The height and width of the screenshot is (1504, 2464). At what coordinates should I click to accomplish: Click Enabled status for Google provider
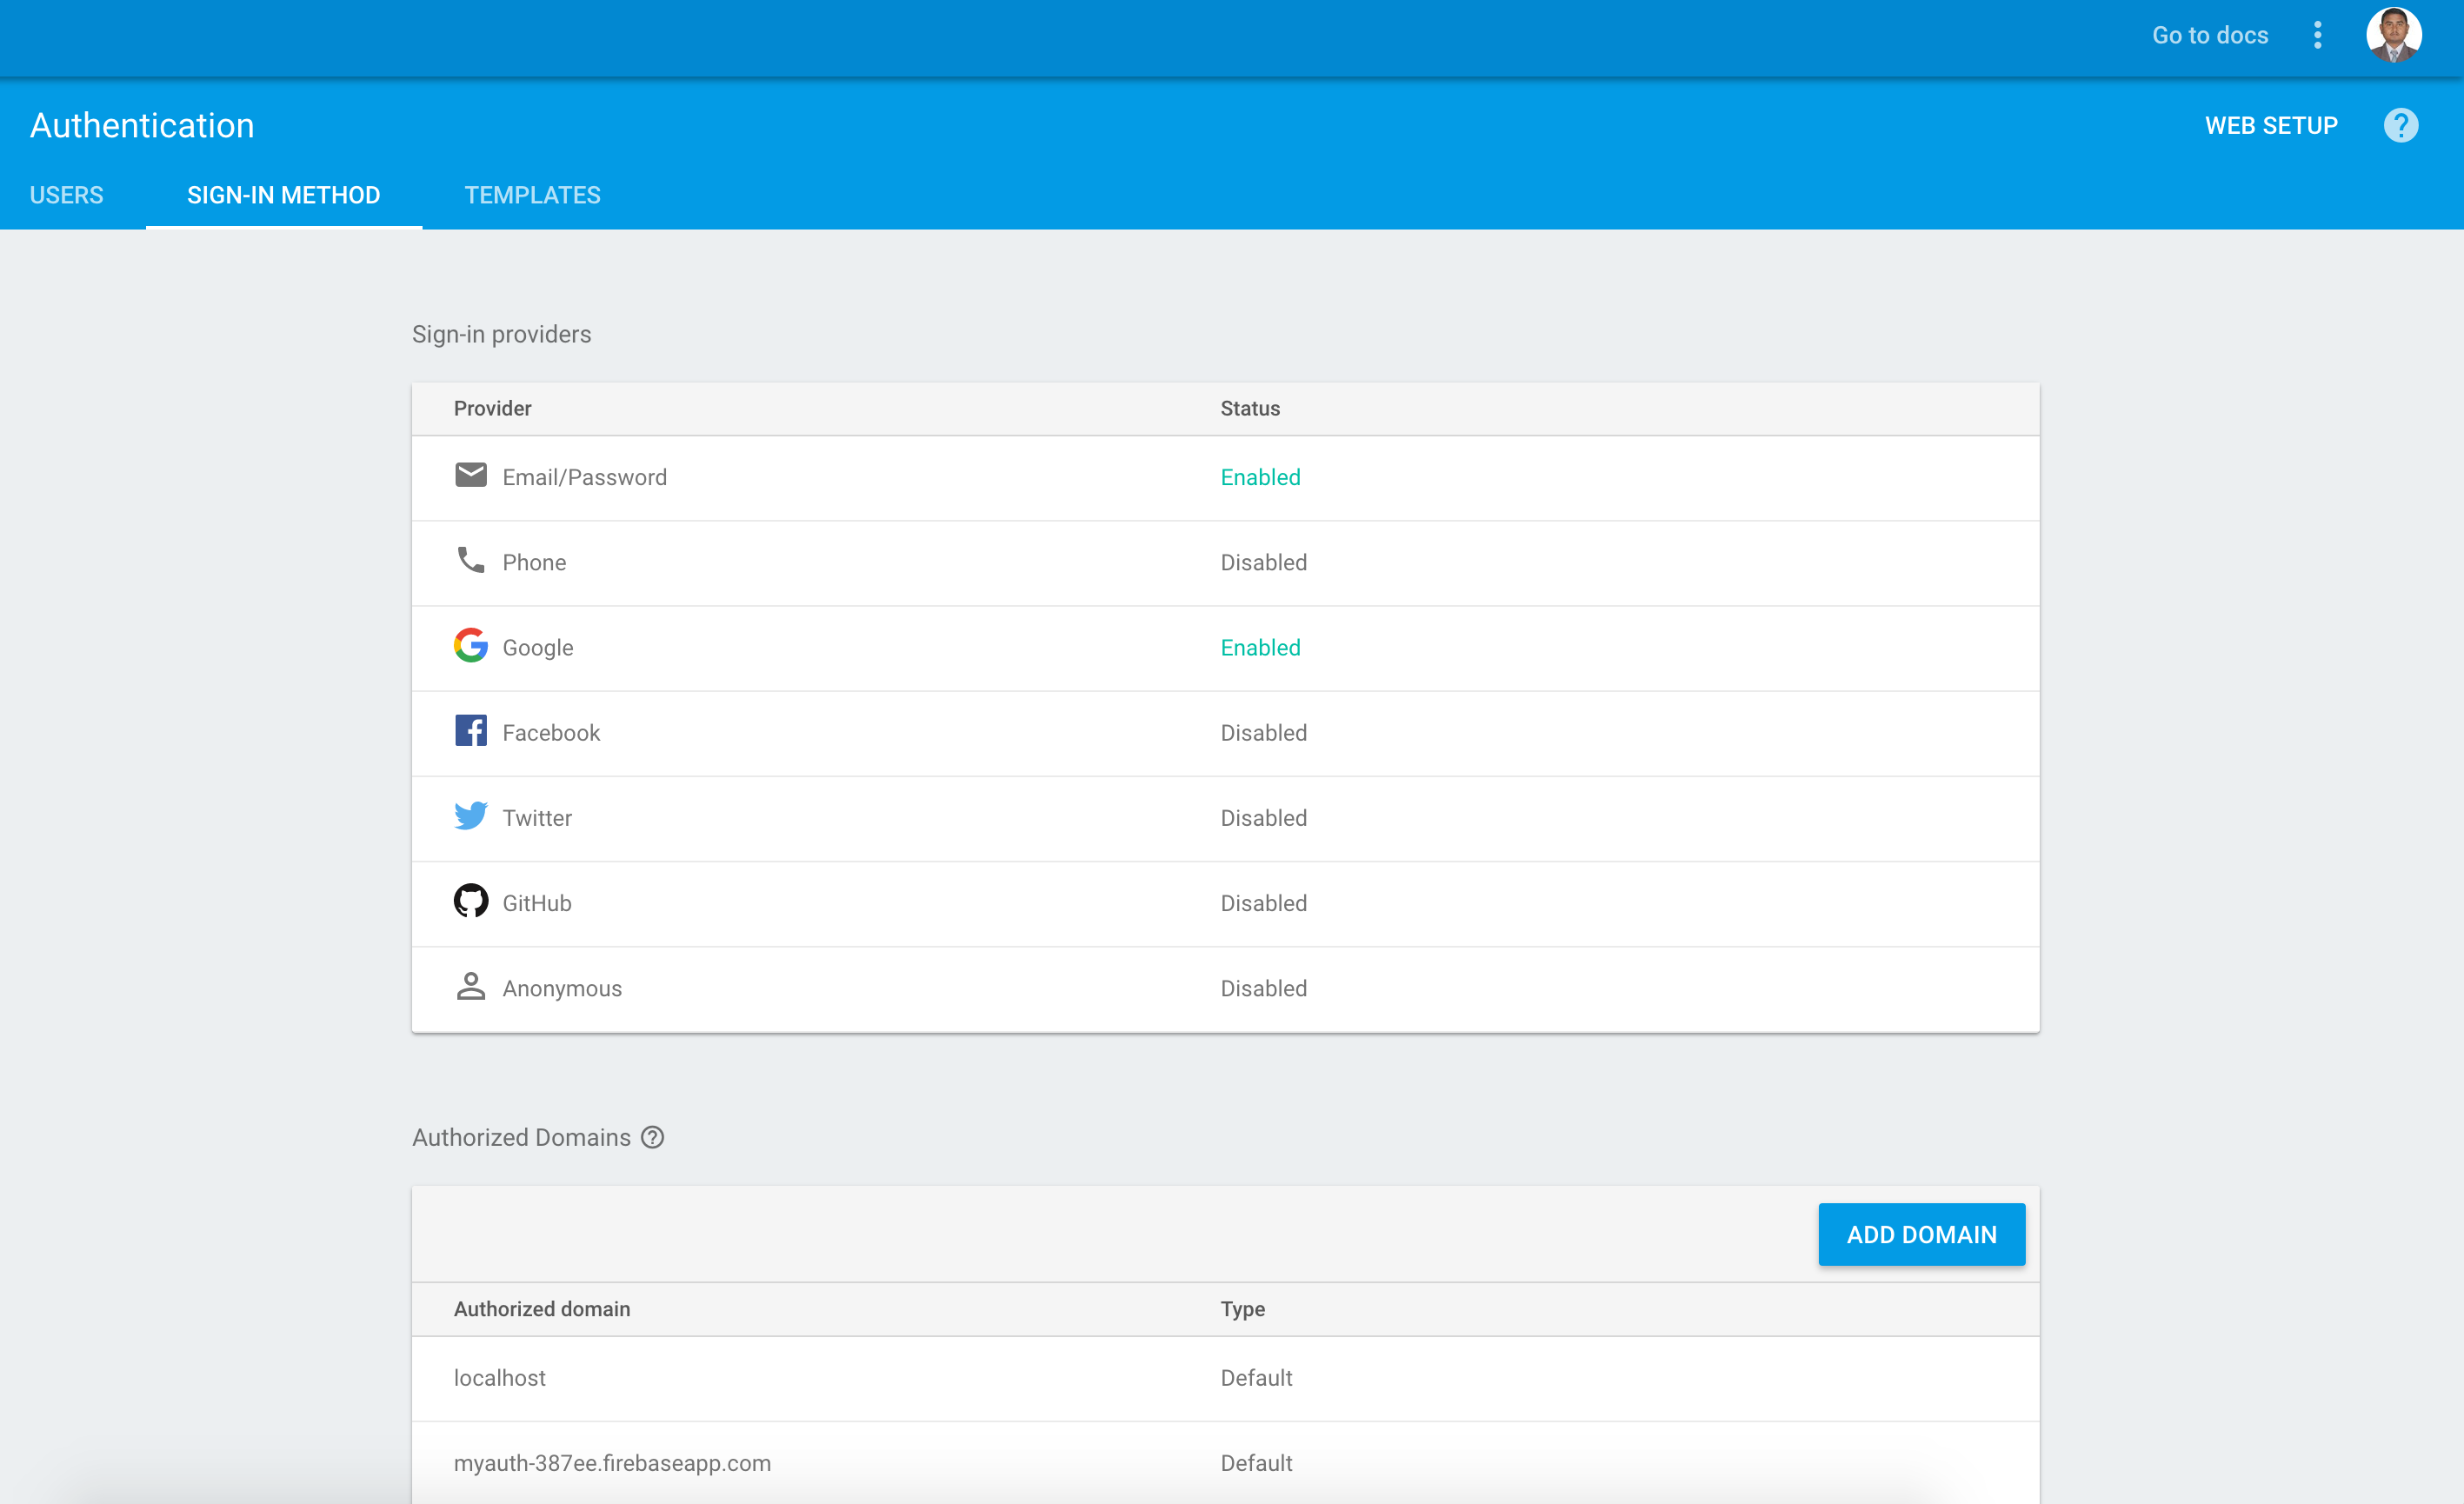coord(1260,648)
